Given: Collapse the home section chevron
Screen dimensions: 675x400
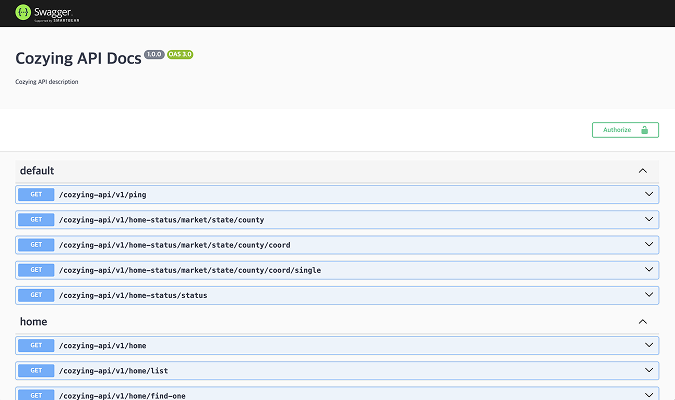Looking at the screenshot, I should 643,322.
